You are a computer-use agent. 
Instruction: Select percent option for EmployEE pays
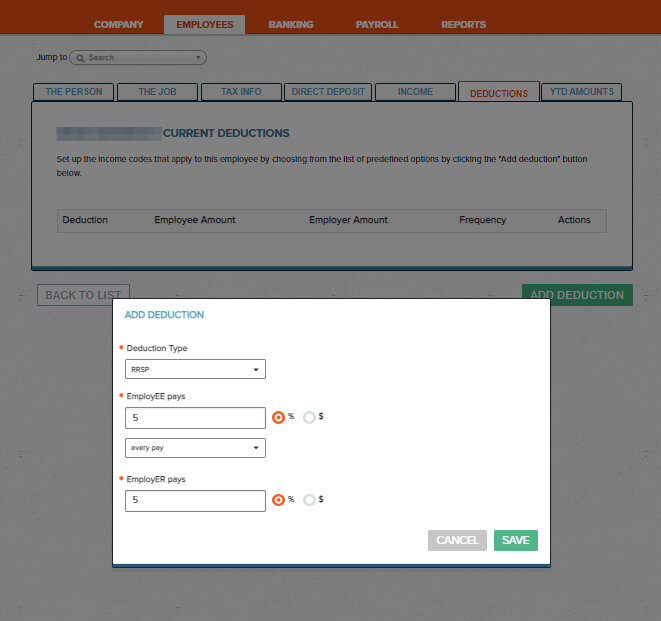click(279, 418)
